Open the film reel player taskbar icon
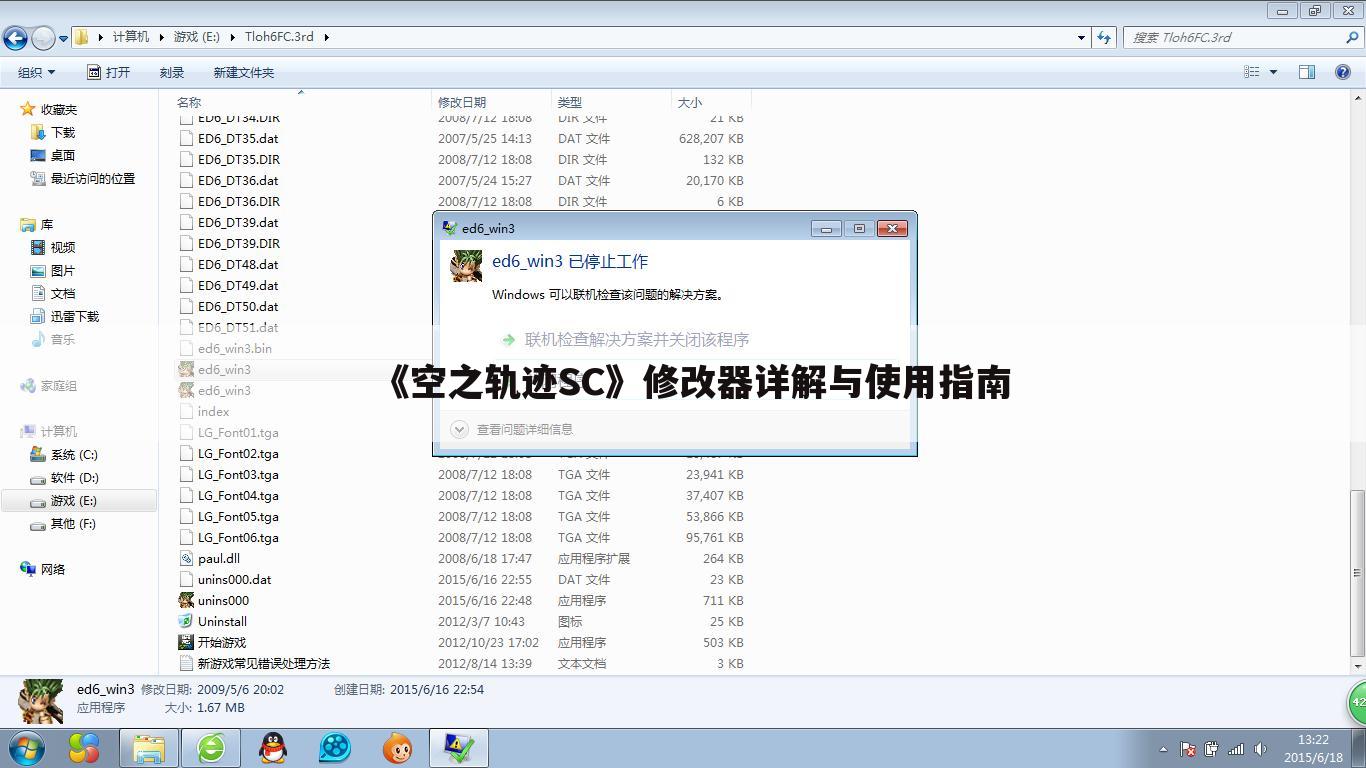 pos(335,747)
